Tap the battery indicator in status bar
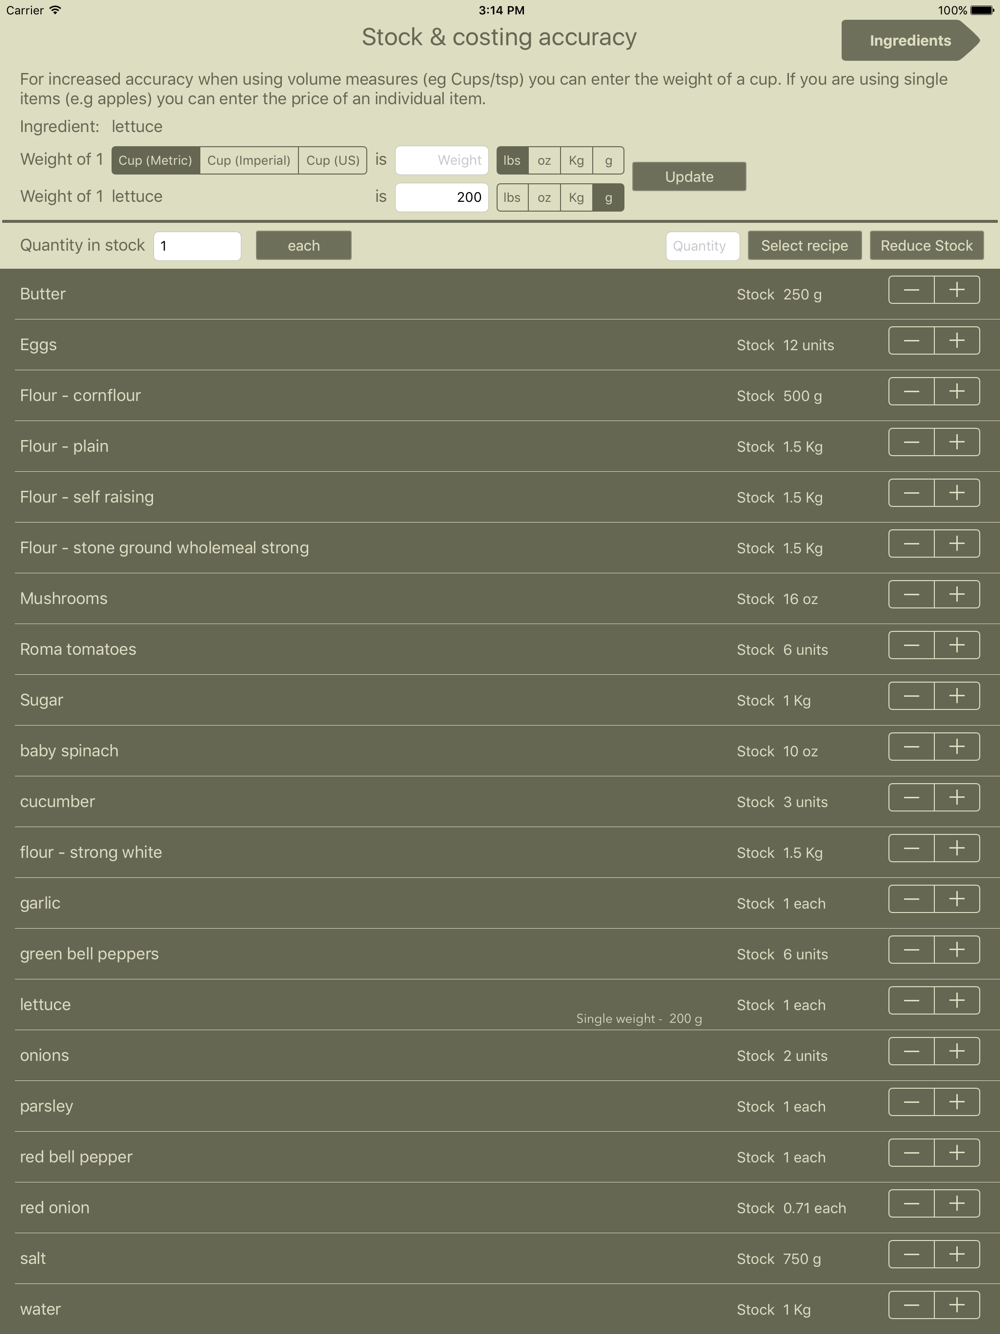Image resolution: width=1000 pixels, height=1334 pixels. tap(982, 10)
